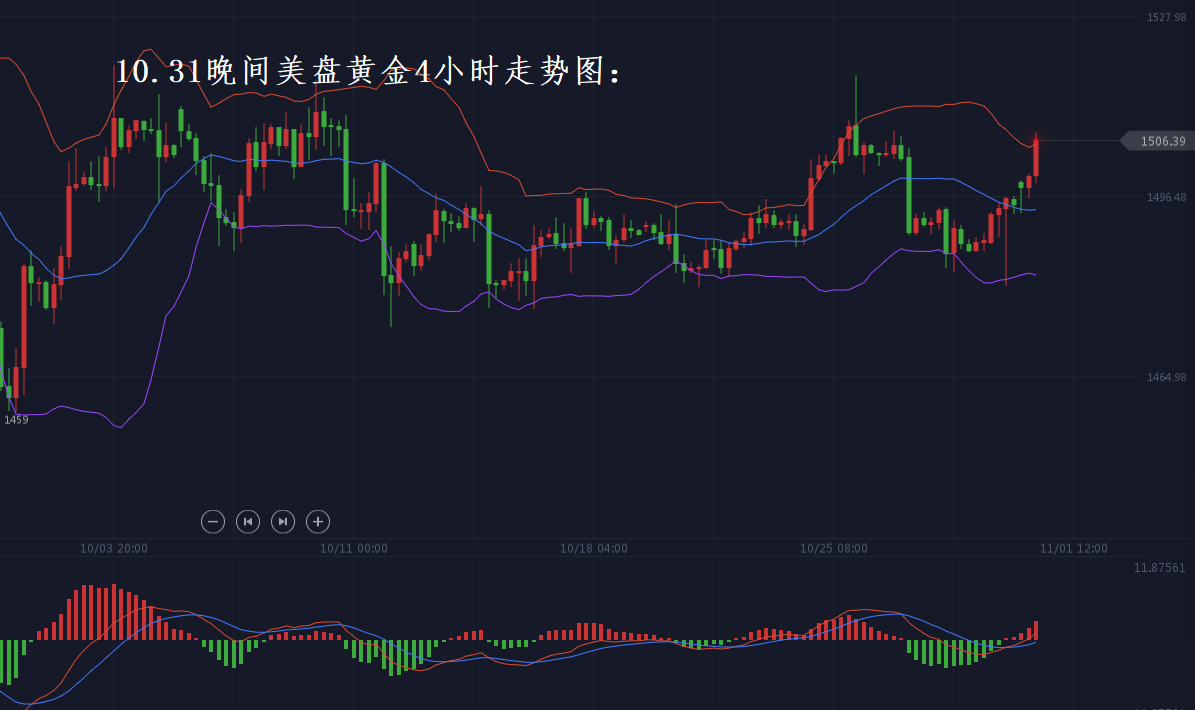Zoom in the chart with plus icon
The height and width of the screenshot is (710, 1195).
pyautogui.click(x=318, y=521)
